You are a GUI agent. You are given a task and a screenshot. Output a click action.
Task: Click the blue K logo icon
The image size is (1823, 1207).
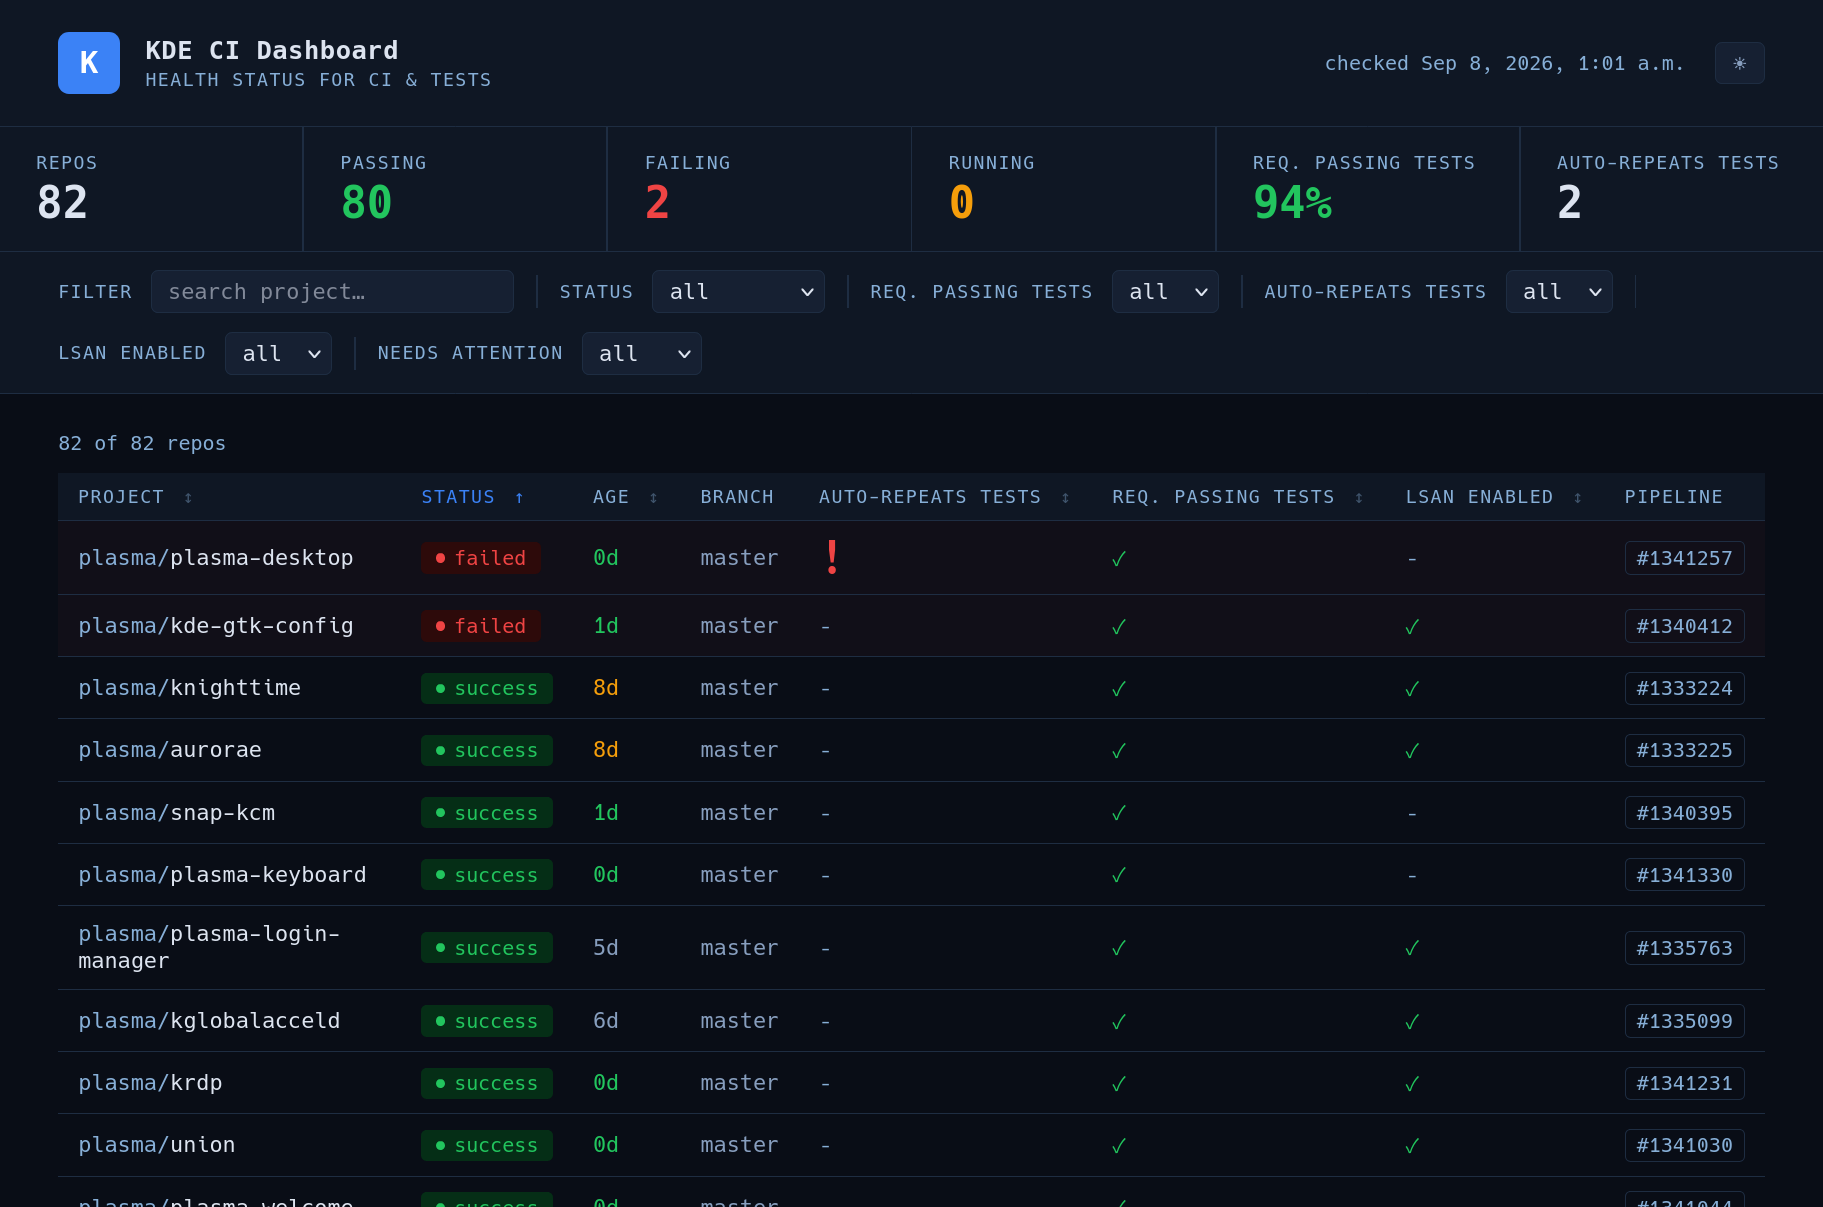pyautogui.click(x=89, y=63)
